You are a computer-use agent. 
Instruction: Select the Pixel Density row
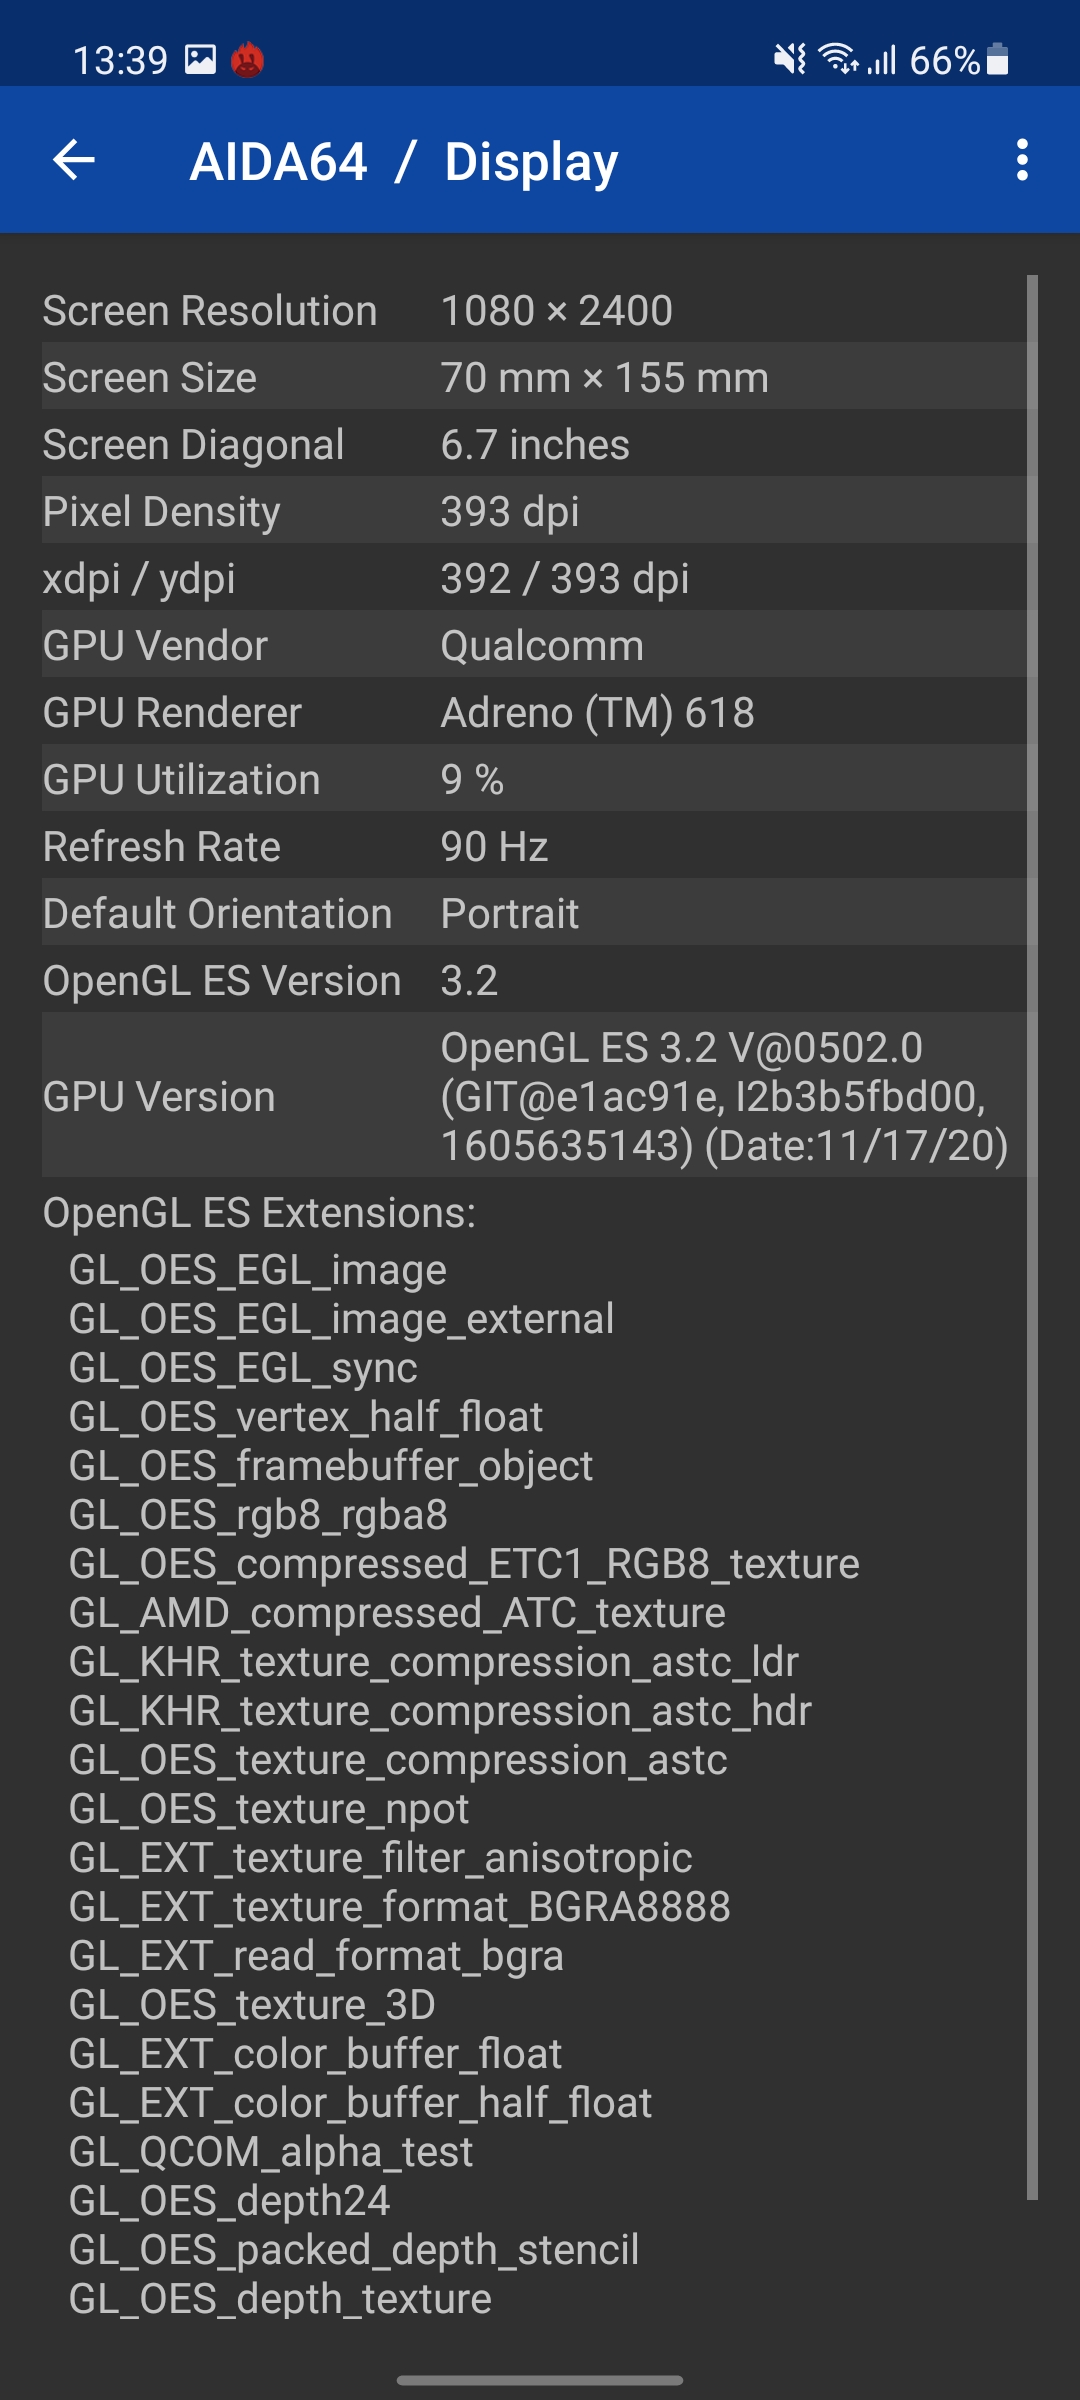[x=534, y=511]
